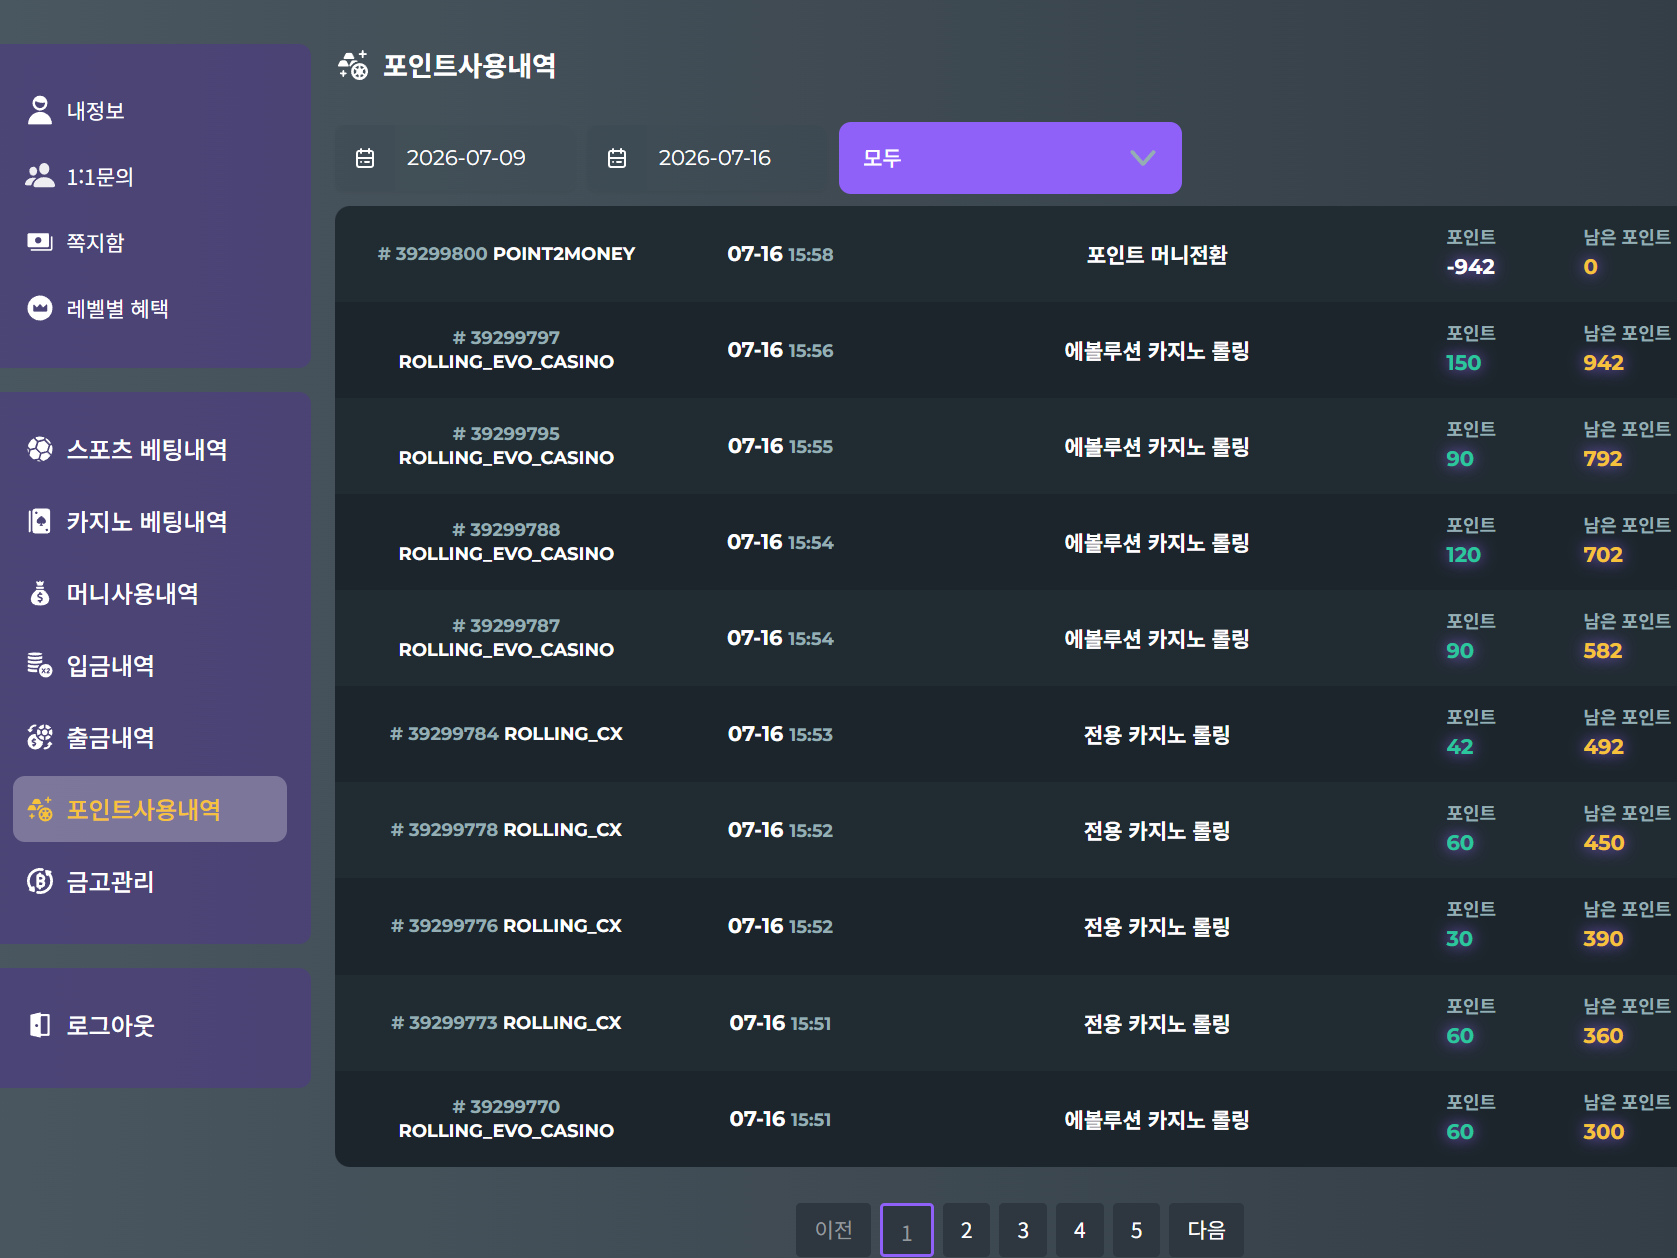Click the 1:1문의 people icon

tap(40, 176)
